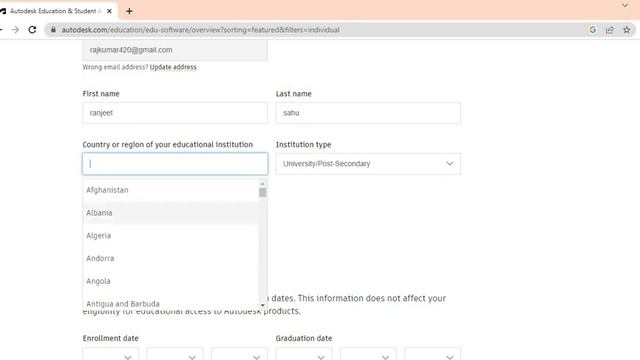640x360 pixels.
Task: Expand the tab search chevron at top right
Action: pyautogui.click(x=625, y=5)
